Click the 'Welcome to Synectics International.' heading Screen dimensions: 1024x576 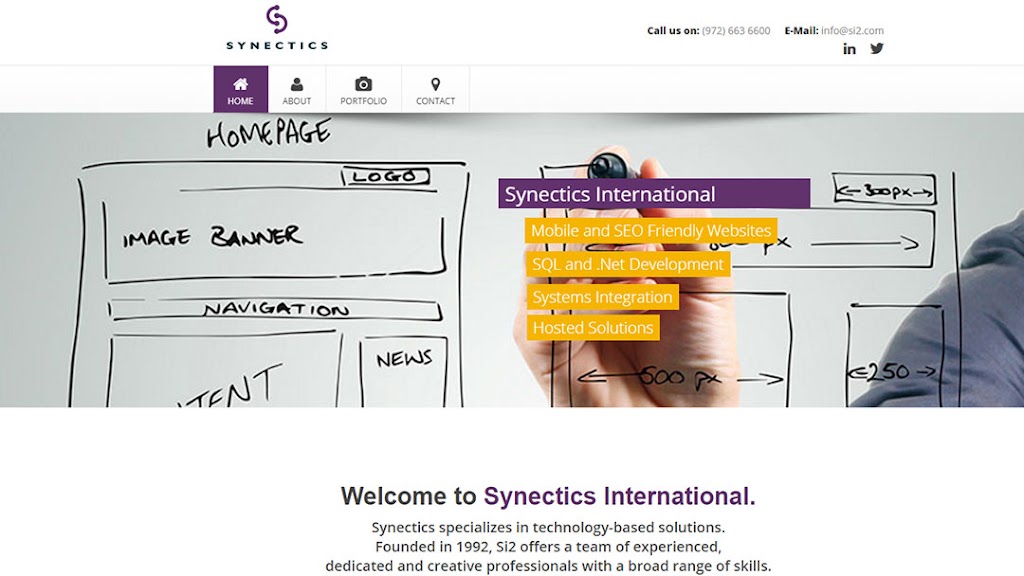[548, 496]
